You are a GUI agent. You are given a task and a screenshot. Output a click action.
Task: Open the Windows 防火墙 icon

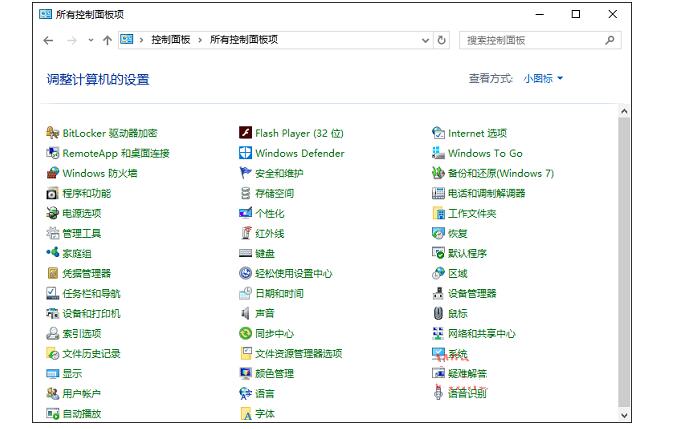click(x=53, y=173)
